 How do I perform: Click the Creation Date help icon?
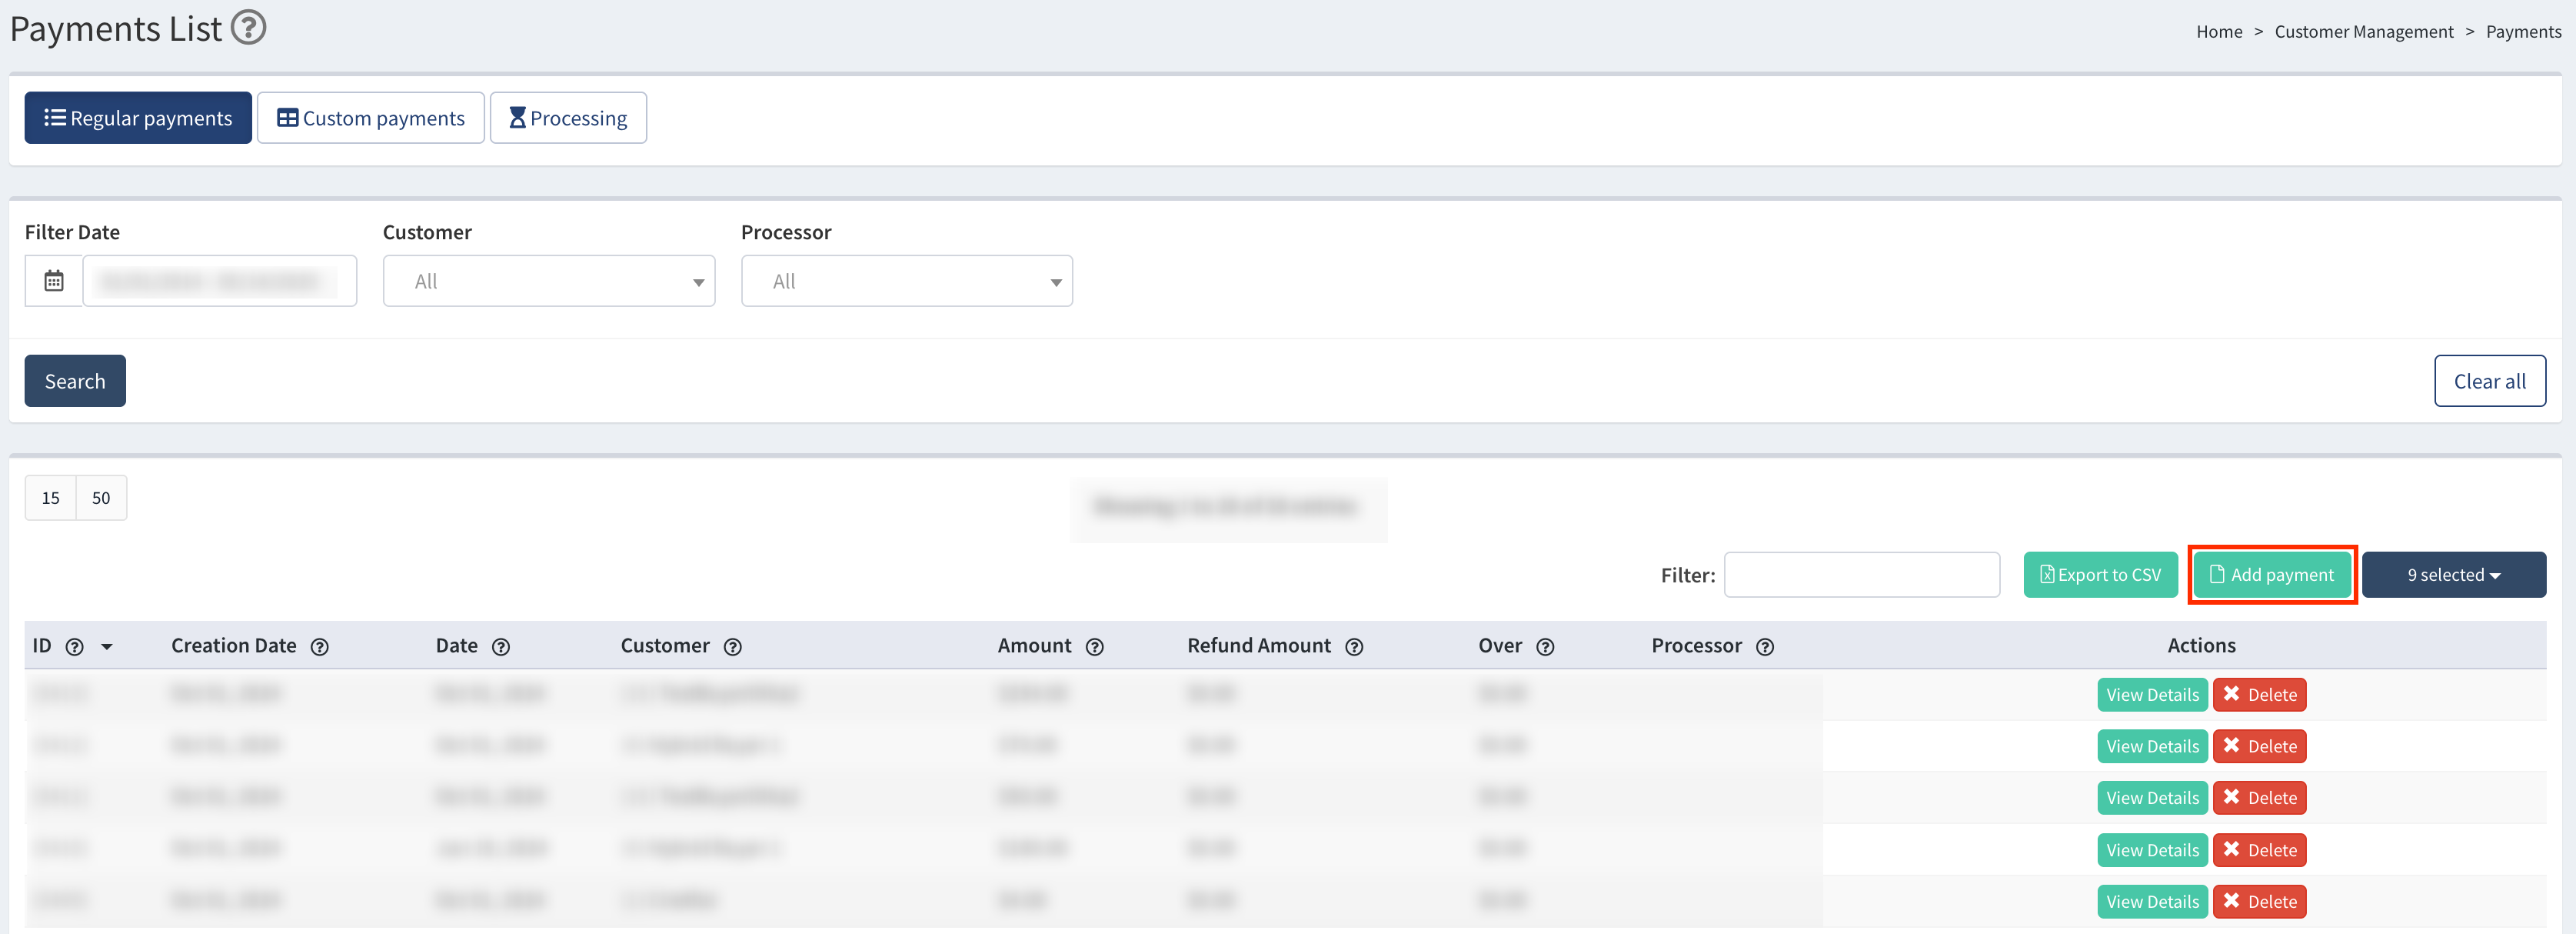320,647
